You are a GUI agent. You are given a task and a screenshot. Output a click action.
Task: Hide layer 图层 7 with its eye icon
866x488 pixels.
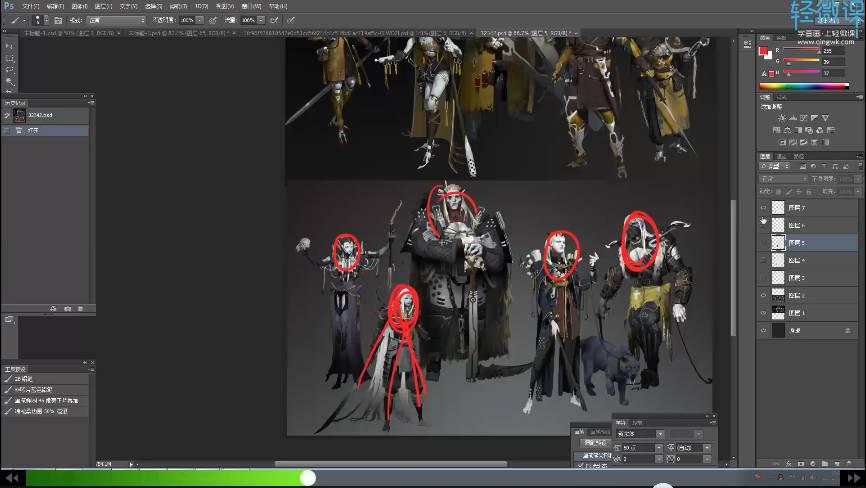pyautogui.click(x=763, y=208)
